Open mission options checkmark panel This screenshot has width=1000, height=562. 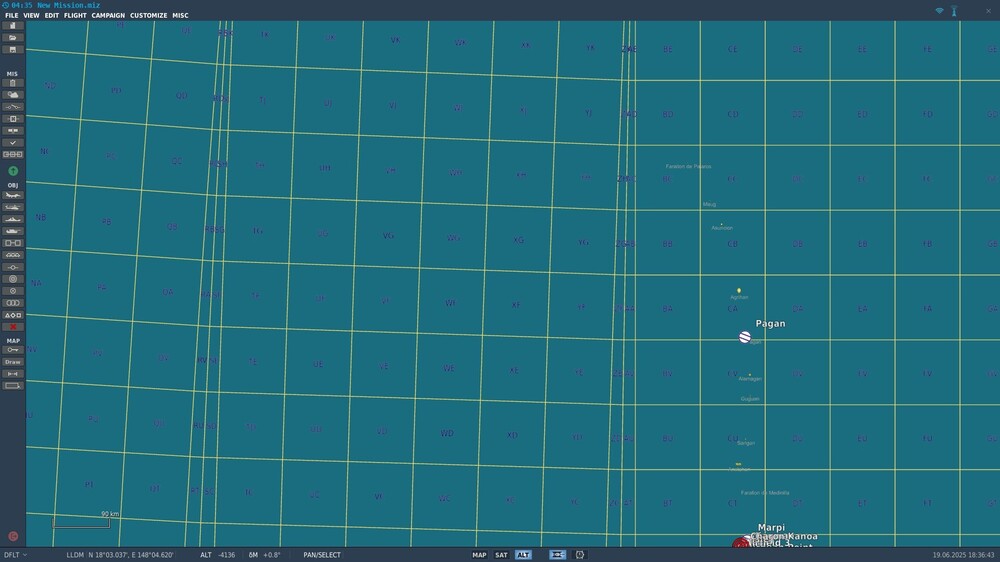click(13, 143)
